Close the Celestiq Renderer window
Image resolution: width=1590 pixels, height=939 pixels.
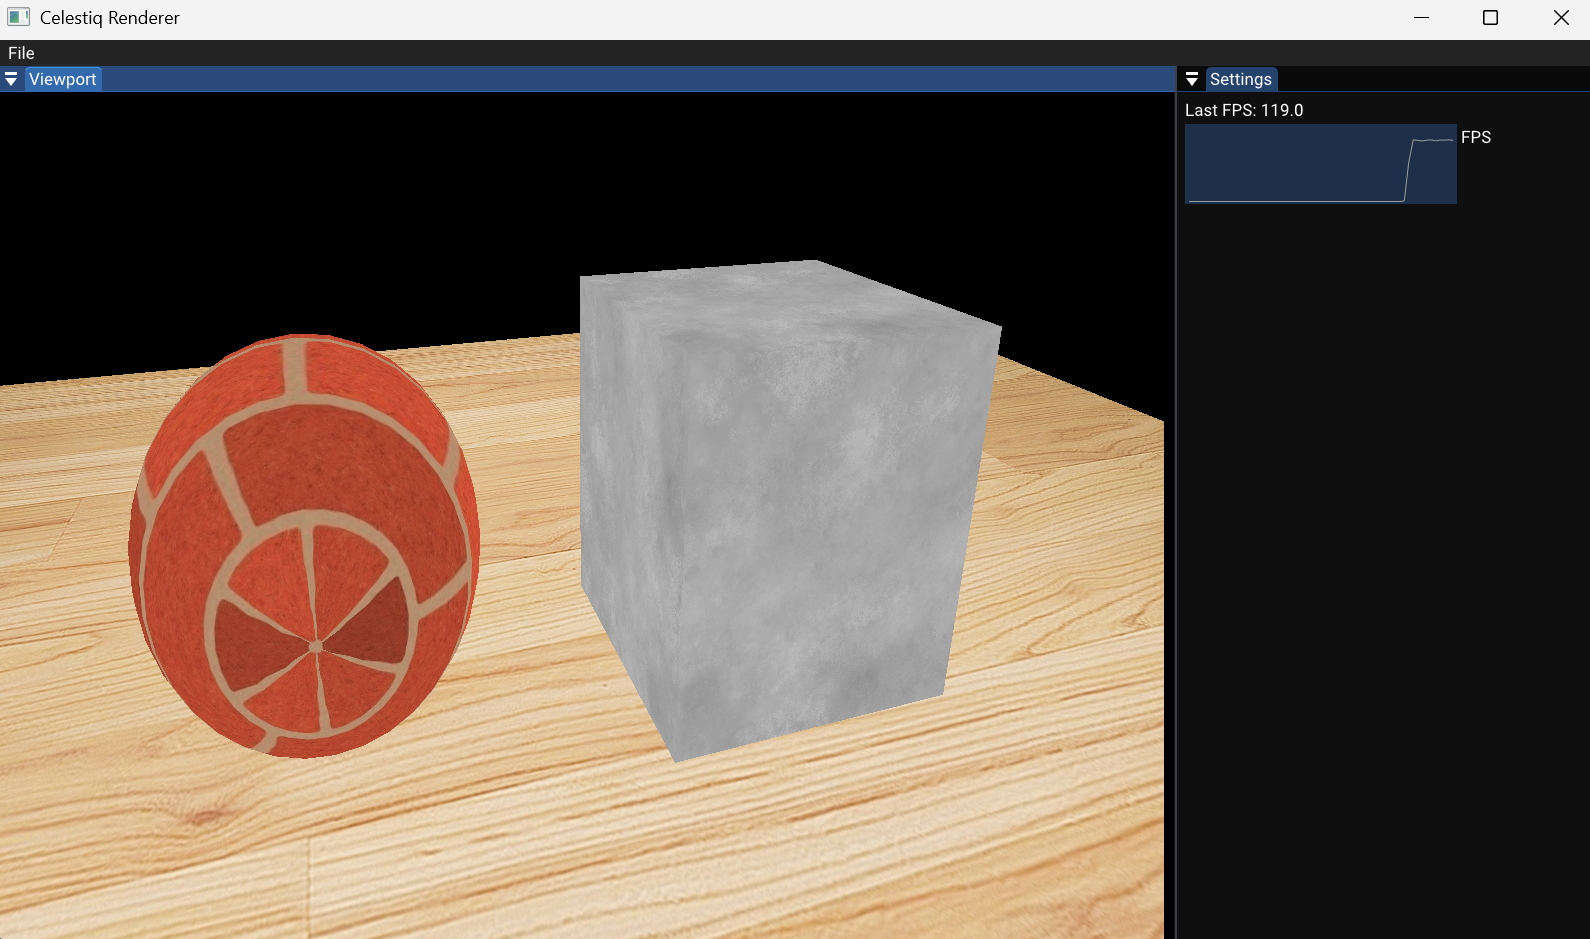coord(1560,17)
